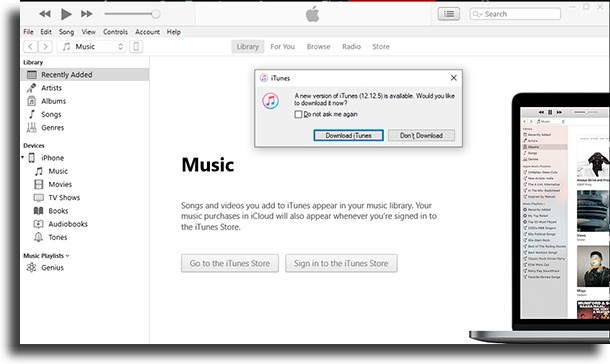The image size is (610, 364).
Task: Switch to the Store tab
Action: pyautogui.click(x=380, y=47)
